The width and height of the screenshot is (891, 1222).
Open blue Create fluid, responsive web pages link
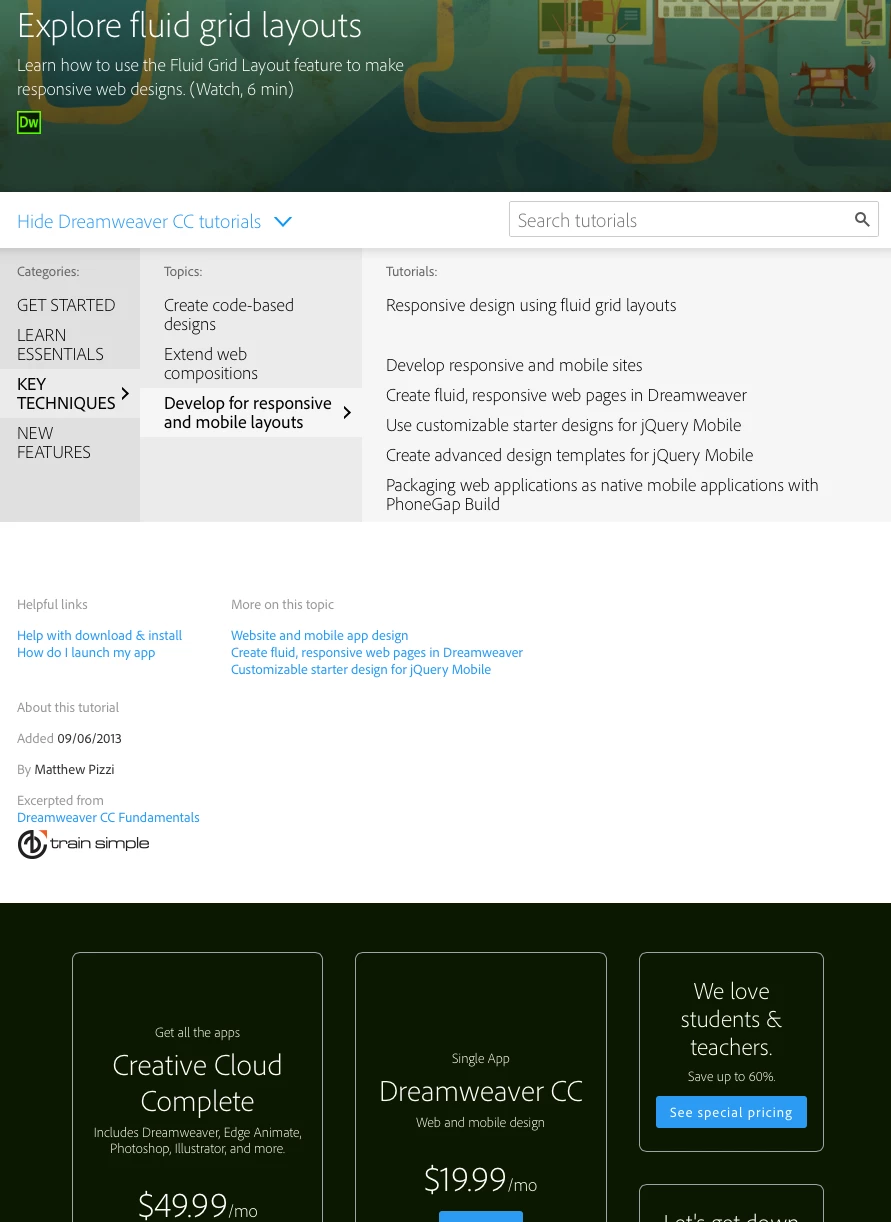pos(377,652)
